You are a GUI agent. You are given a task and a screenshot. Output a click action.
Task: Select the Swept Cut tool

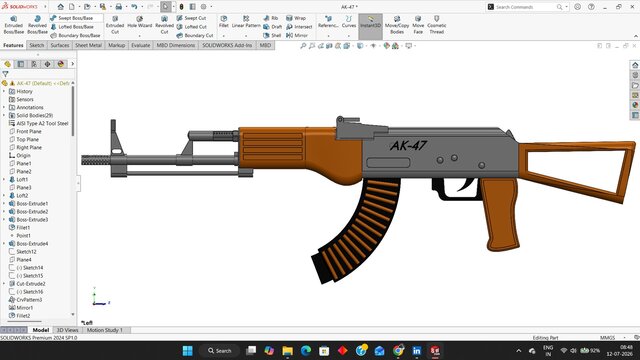(191, 18)
